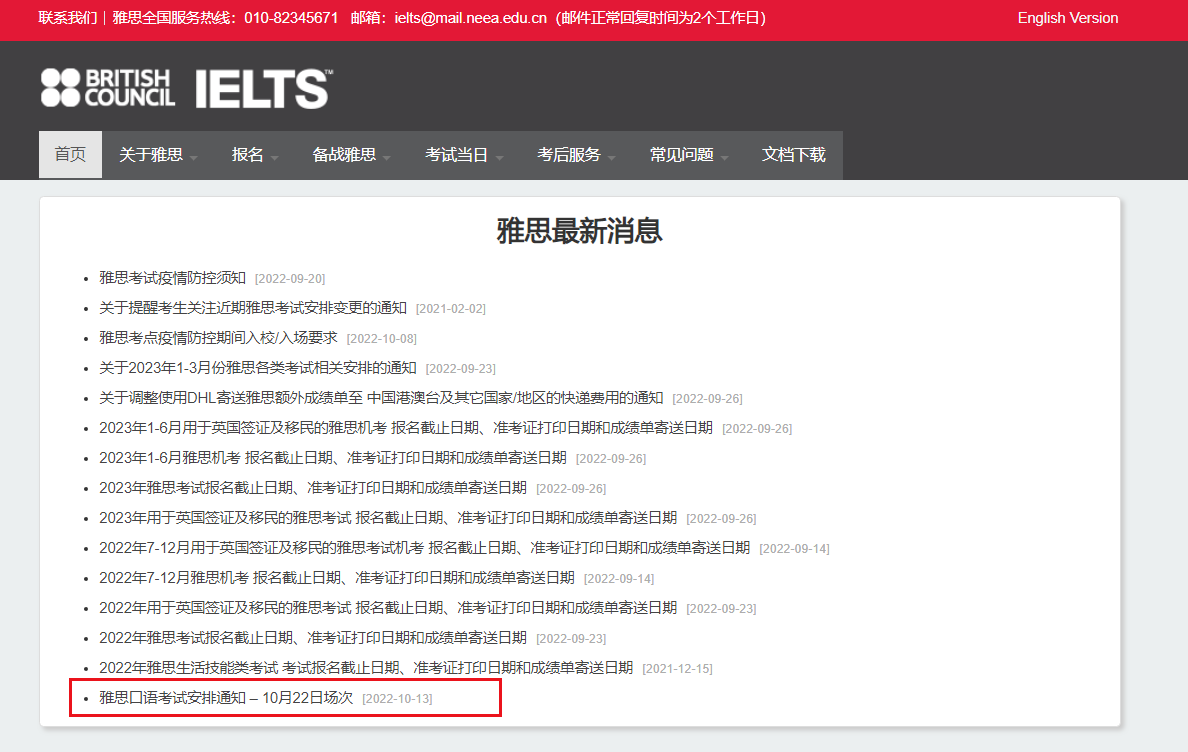Click the date [2022-09-20]
Image resolution: width=1188 pixels, height=752 pixels.
point(290,279)
